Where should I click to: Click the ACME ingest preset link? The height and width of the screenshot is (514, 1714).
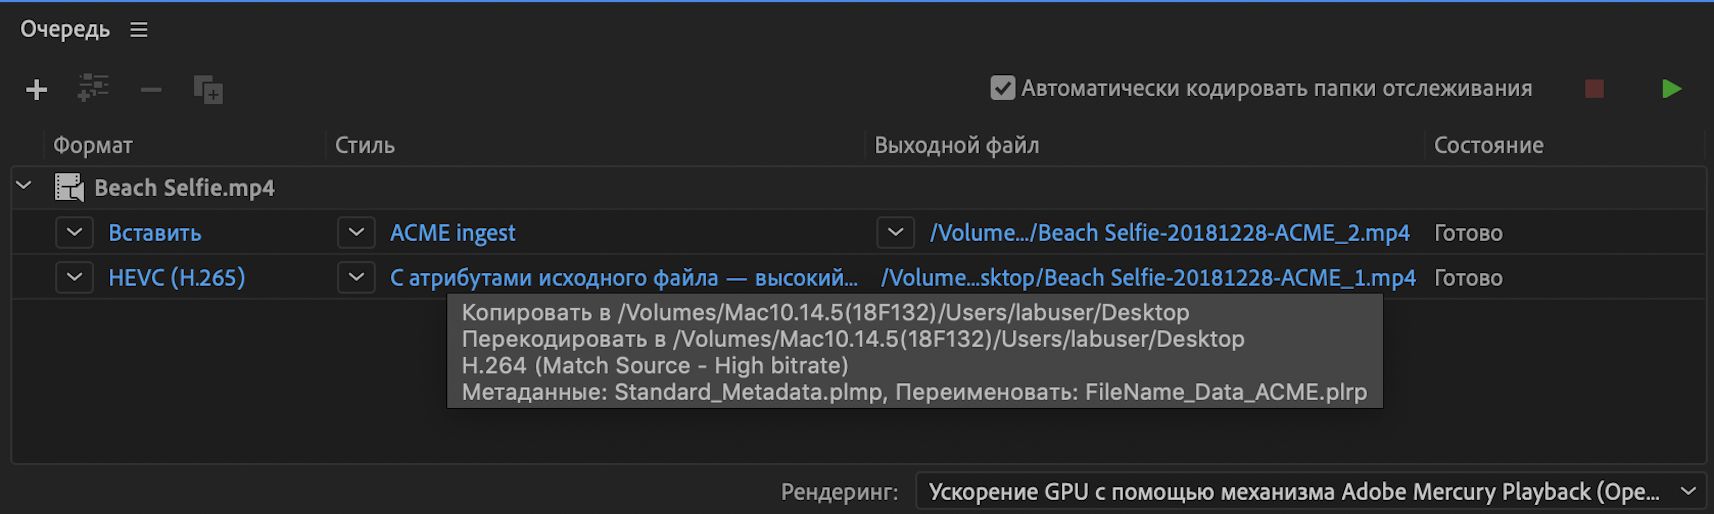(x=452, y=233)
